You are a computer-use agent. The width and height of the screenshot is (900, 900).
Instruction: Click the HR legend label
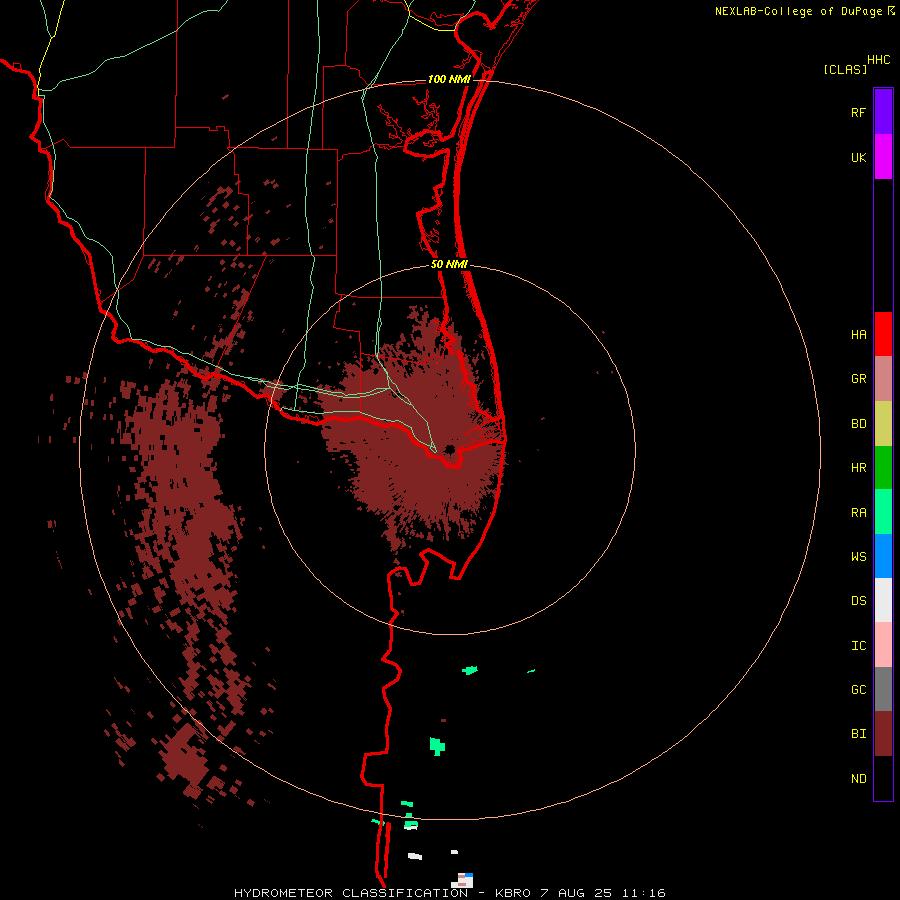858,468
